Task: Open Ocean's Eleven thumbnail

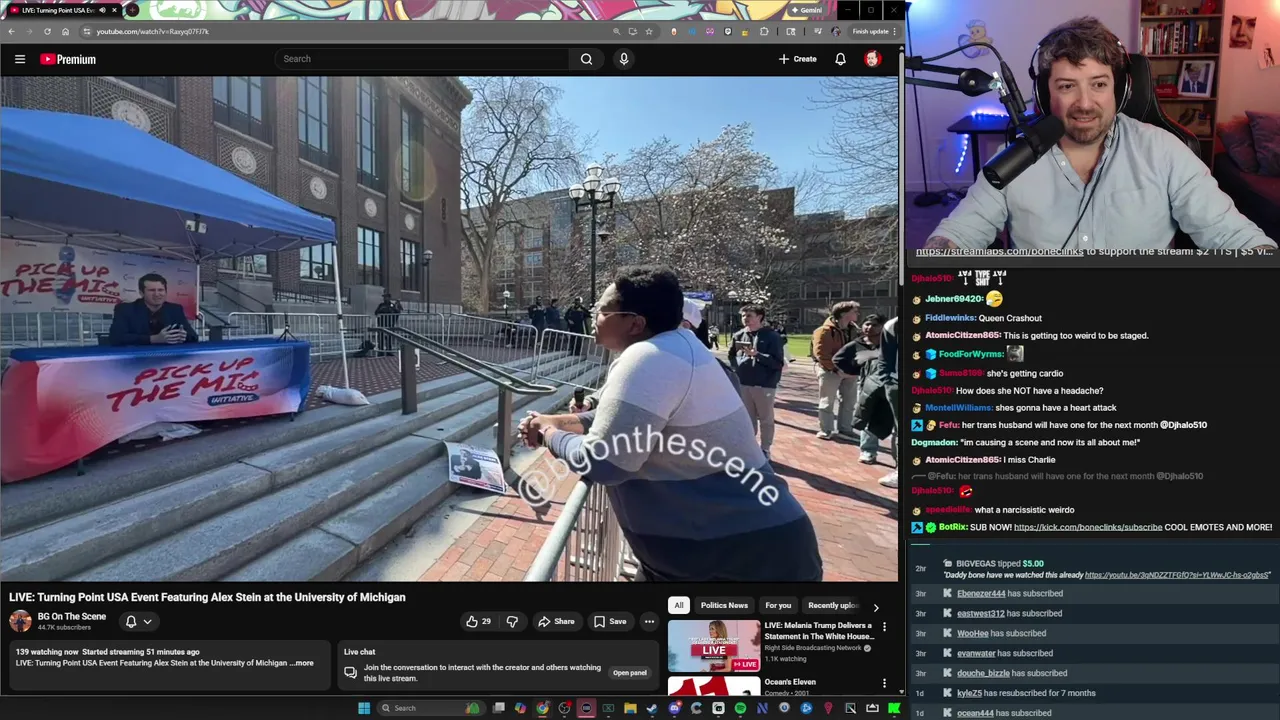Action: pos(714,687)
